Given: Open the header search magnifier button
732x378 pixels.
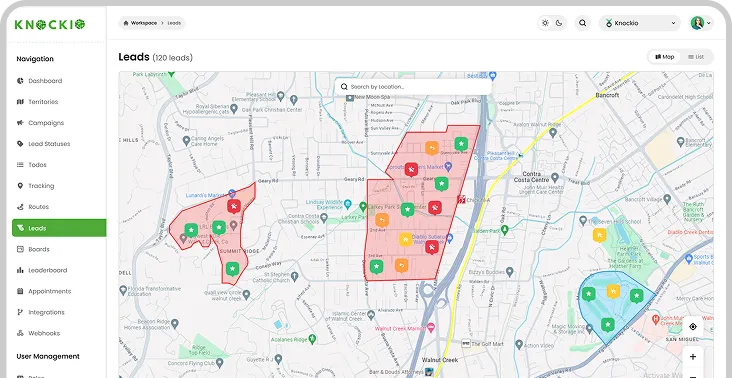Looking at the screenshot, I should 583,23.
